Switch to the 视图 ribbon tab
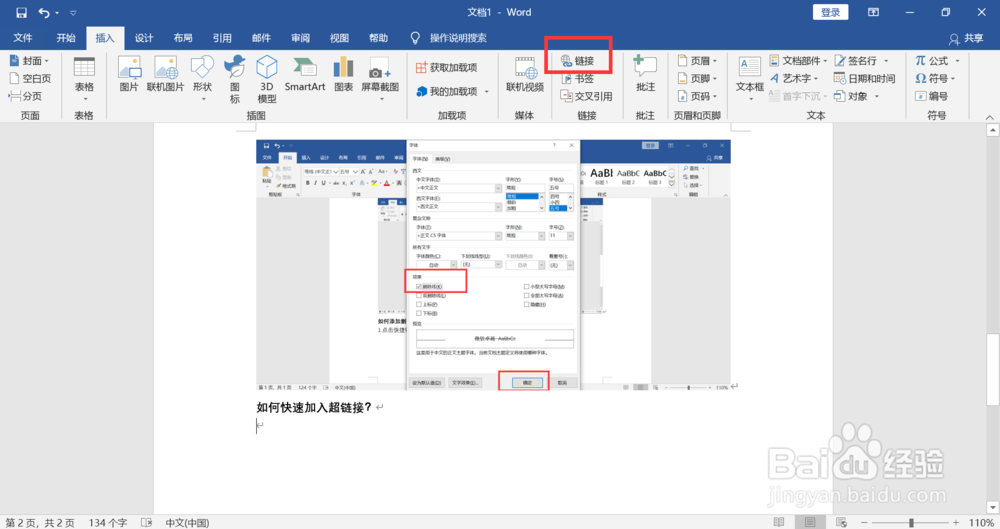 tap(339, 38)
